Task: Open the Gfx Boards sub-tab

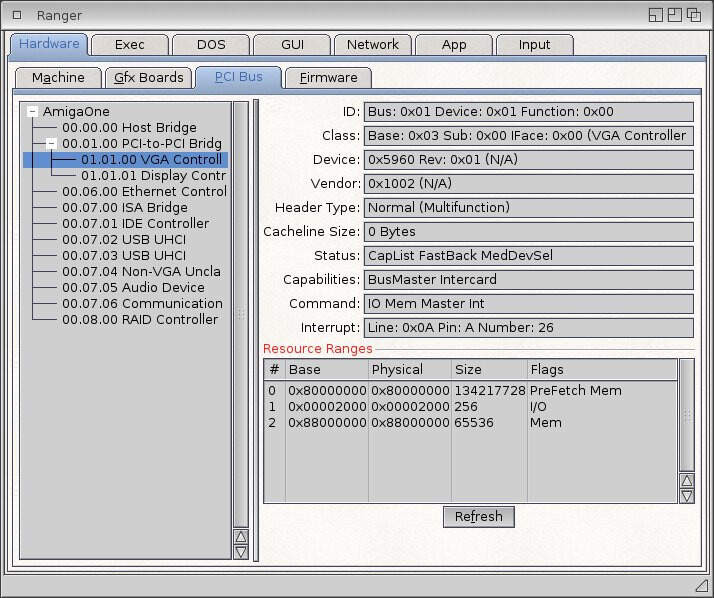Action: (149, 78)
